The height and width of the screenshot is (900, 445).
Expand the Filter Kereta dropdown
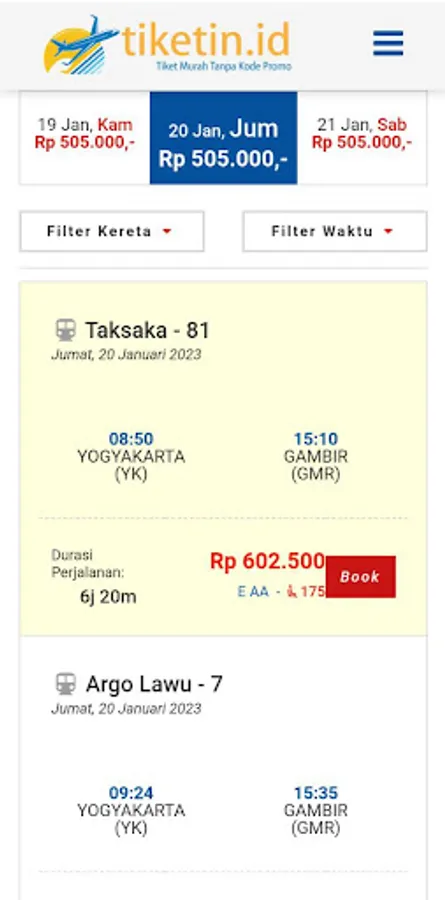[x=112, y=231]
